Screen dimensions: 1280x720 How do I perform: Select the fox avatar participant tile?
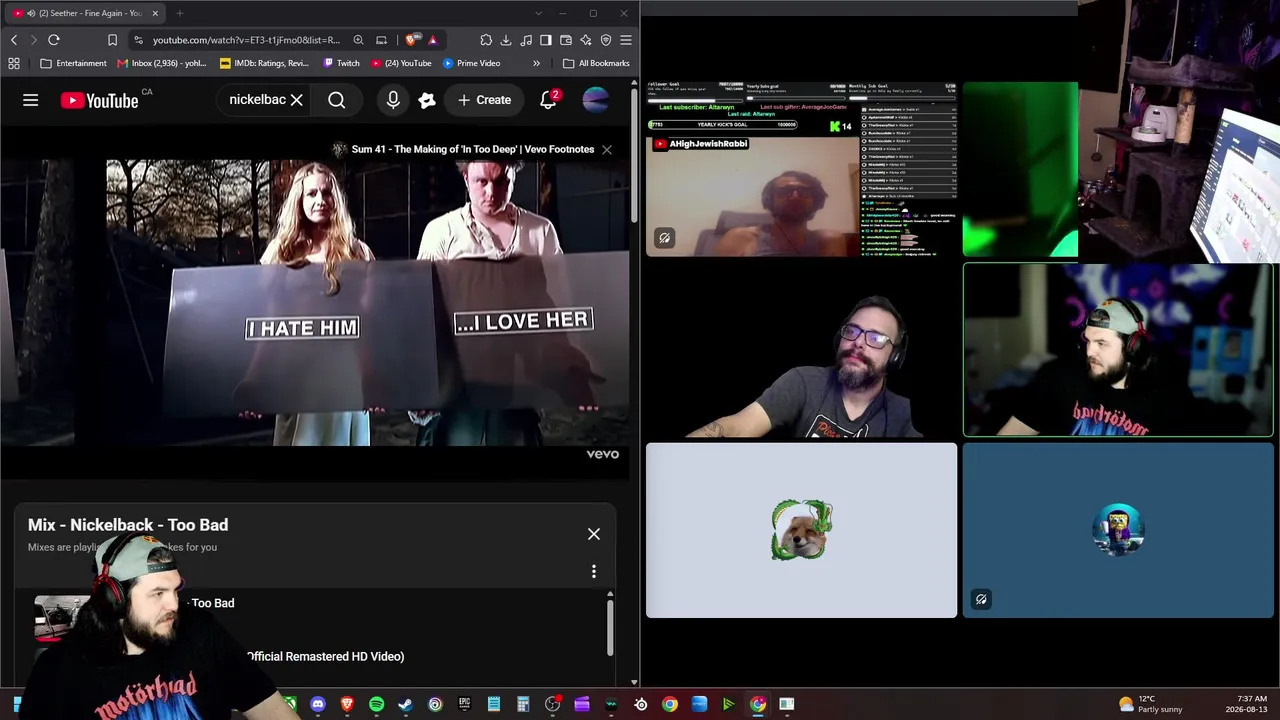(801, 530)
